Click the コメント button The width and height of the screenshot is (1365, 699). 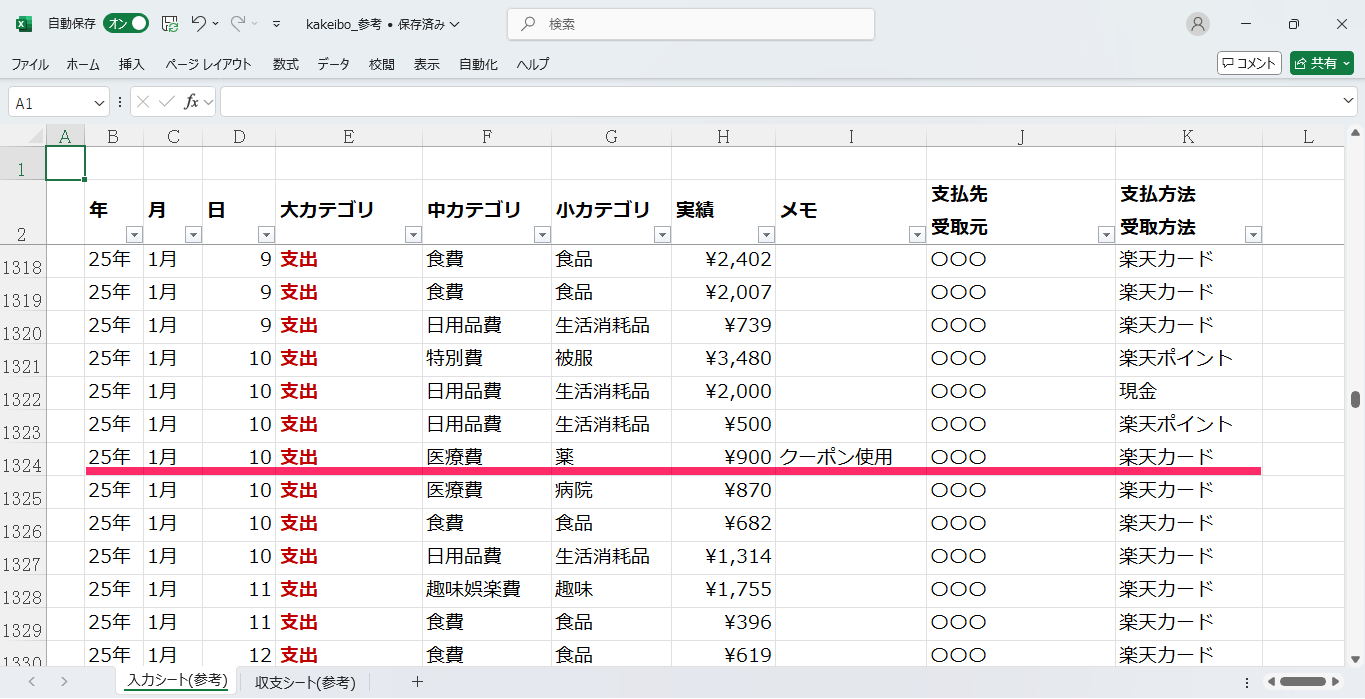[x=1249, y=63]
